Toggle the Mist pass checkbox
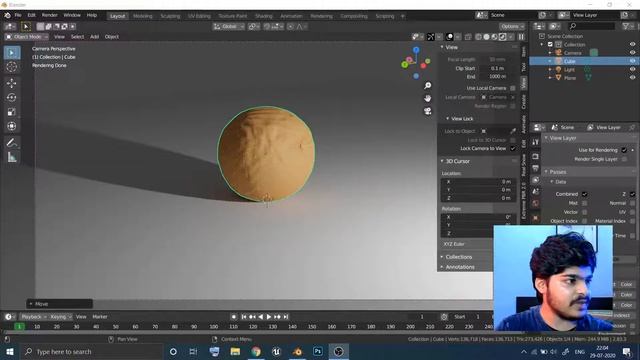 584,203
